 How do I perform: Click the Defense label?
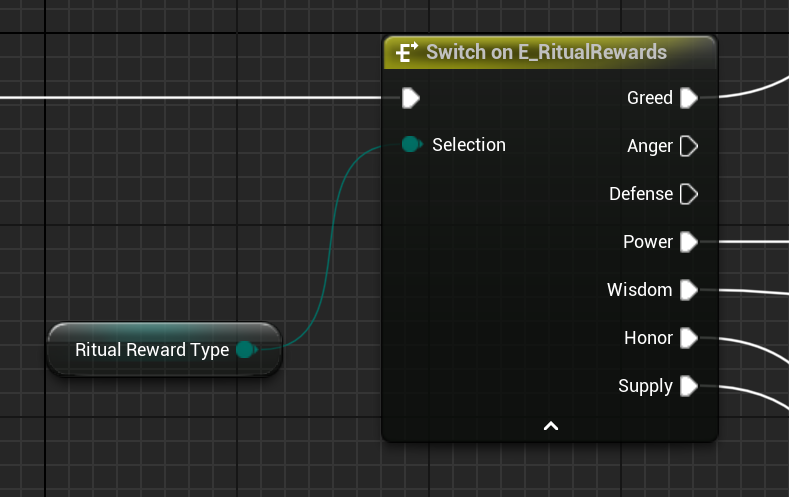(641, 194)
